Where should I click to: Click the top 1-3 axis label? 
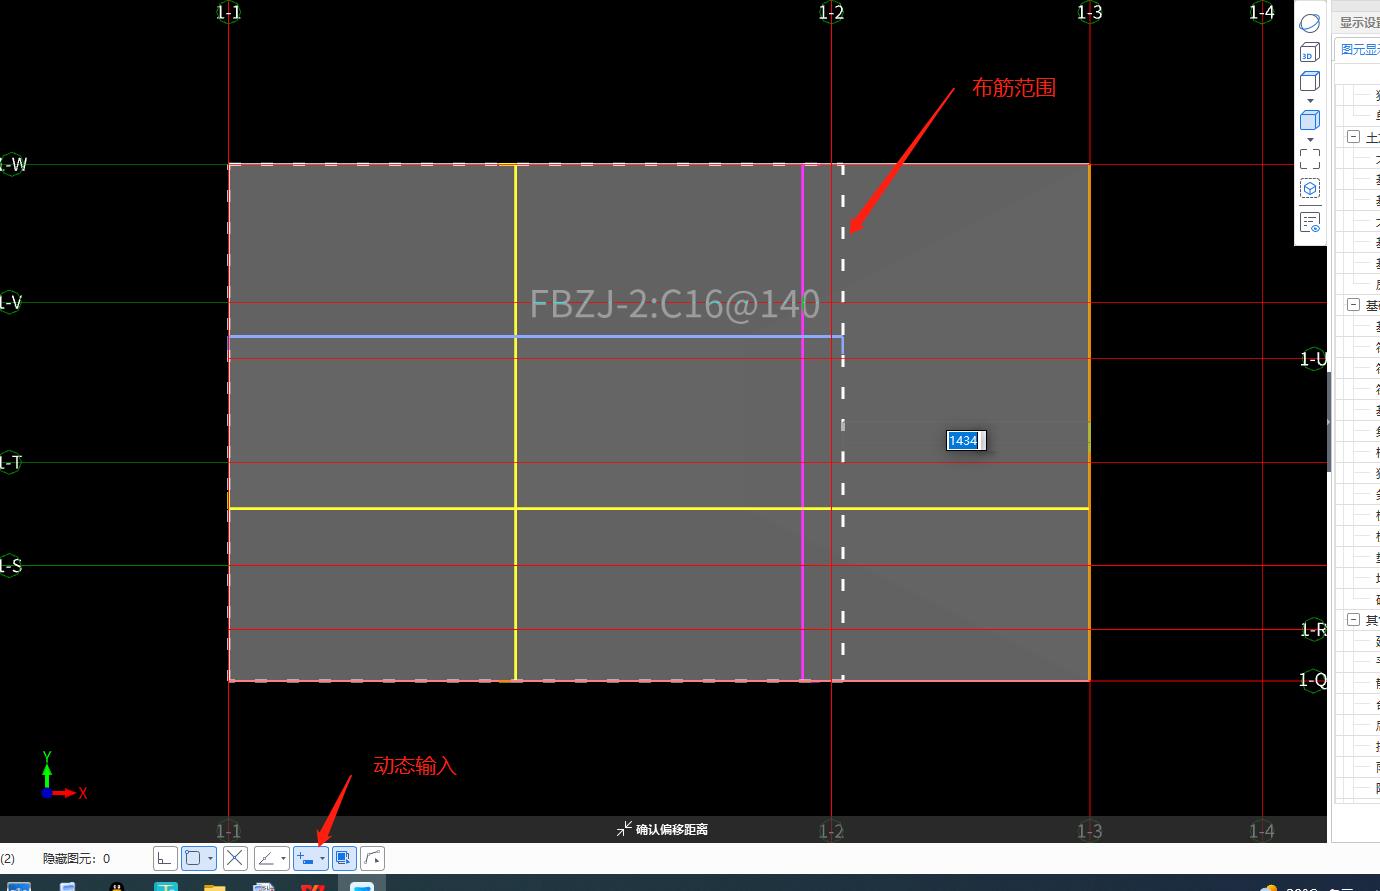click(x=1089, y=12)
